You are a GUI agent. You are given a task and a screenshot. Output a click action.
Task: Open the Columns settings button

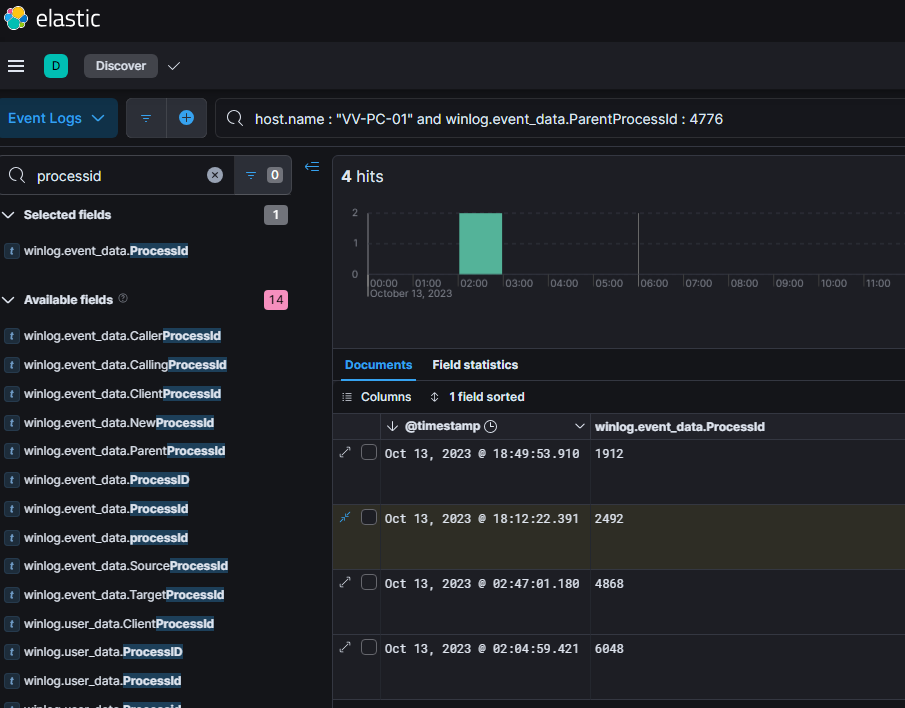click(377, 397)
